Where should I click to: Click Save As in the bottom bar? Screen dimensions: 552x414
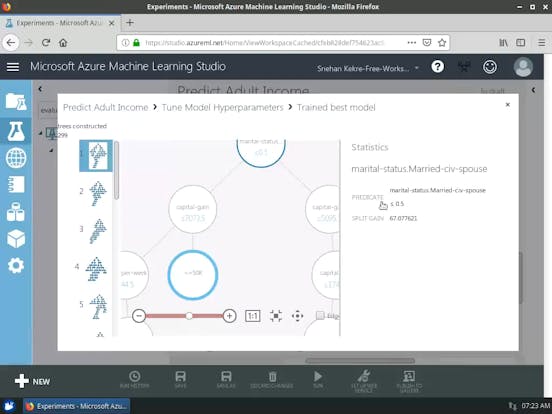(x=226, y=380)
